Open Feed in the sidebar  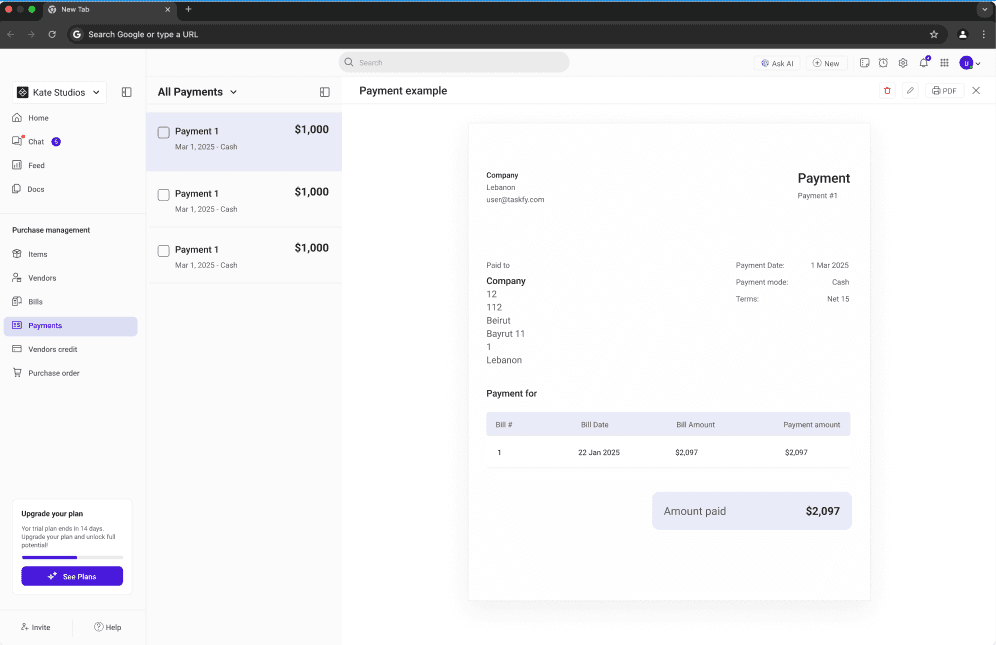[x=36, y=165]
